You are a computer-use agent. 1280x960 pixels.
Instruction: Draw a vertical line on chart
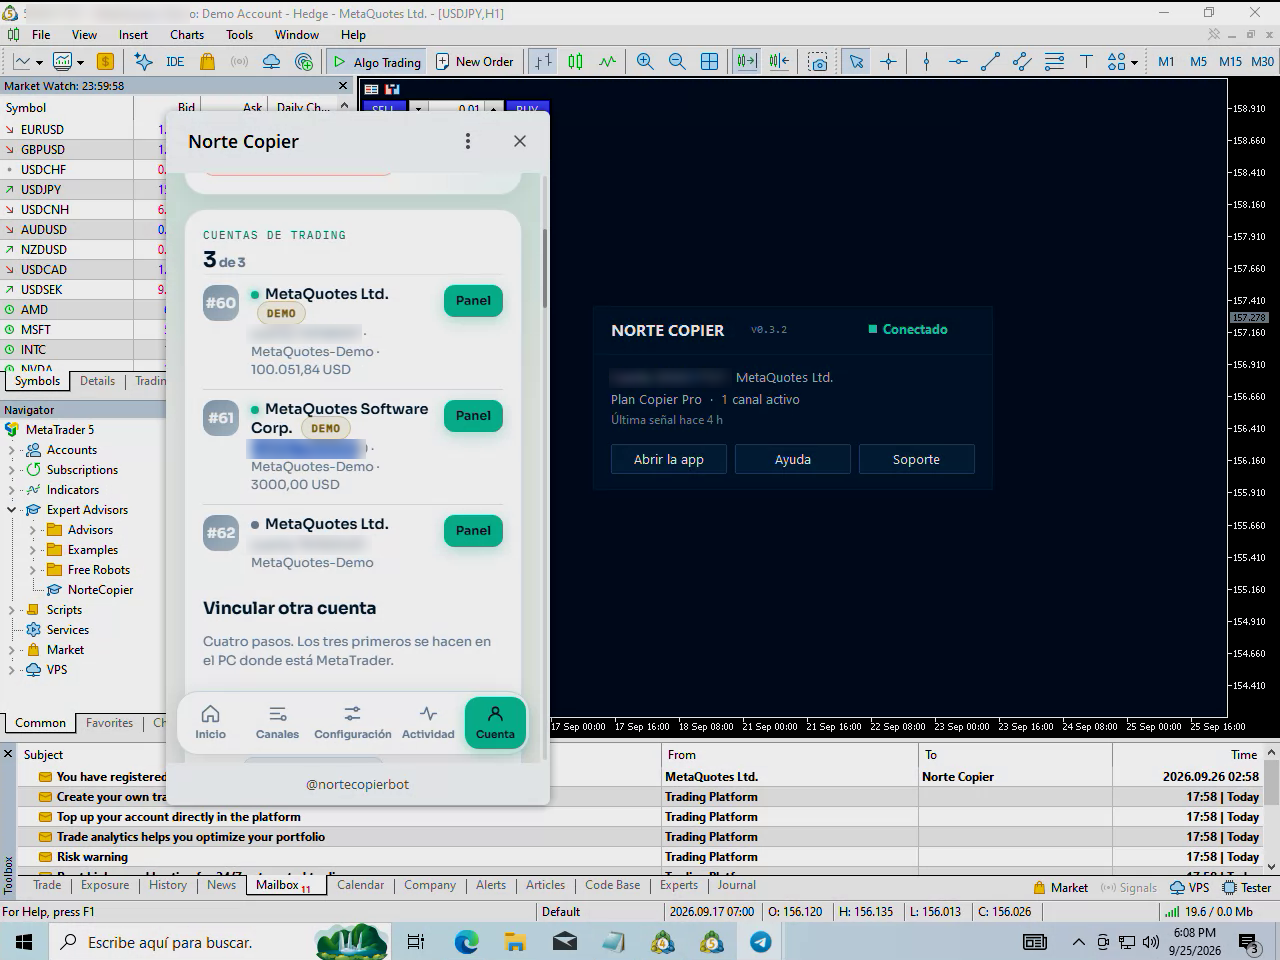click(x=926, y=61)
